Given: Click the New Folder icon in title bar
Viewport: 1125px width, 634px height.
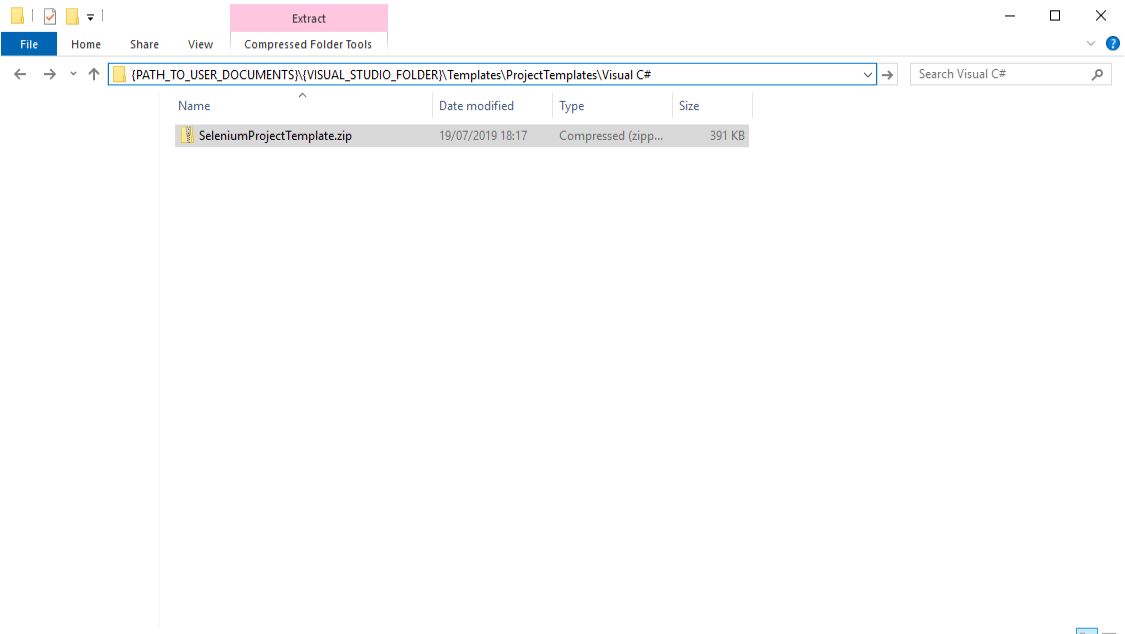Looking at the screenshot, I should pos(72,16).
